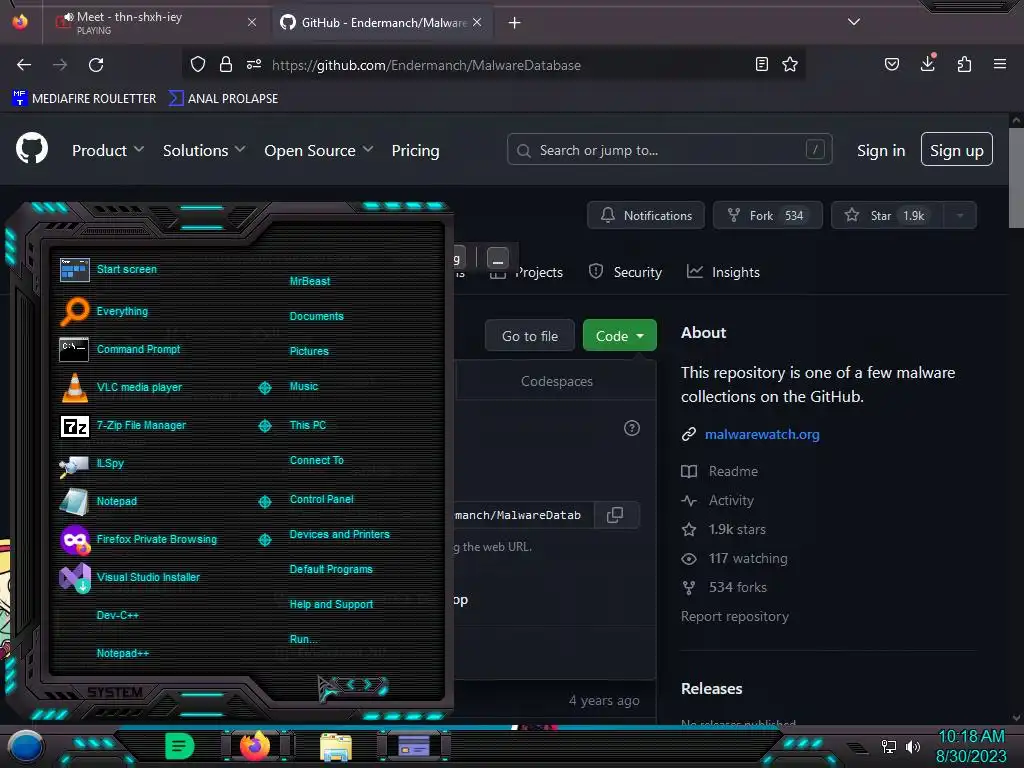Expand the Firefox Private Browsing jump list
The image size is (1024, 768).
(x=265, y=539)
